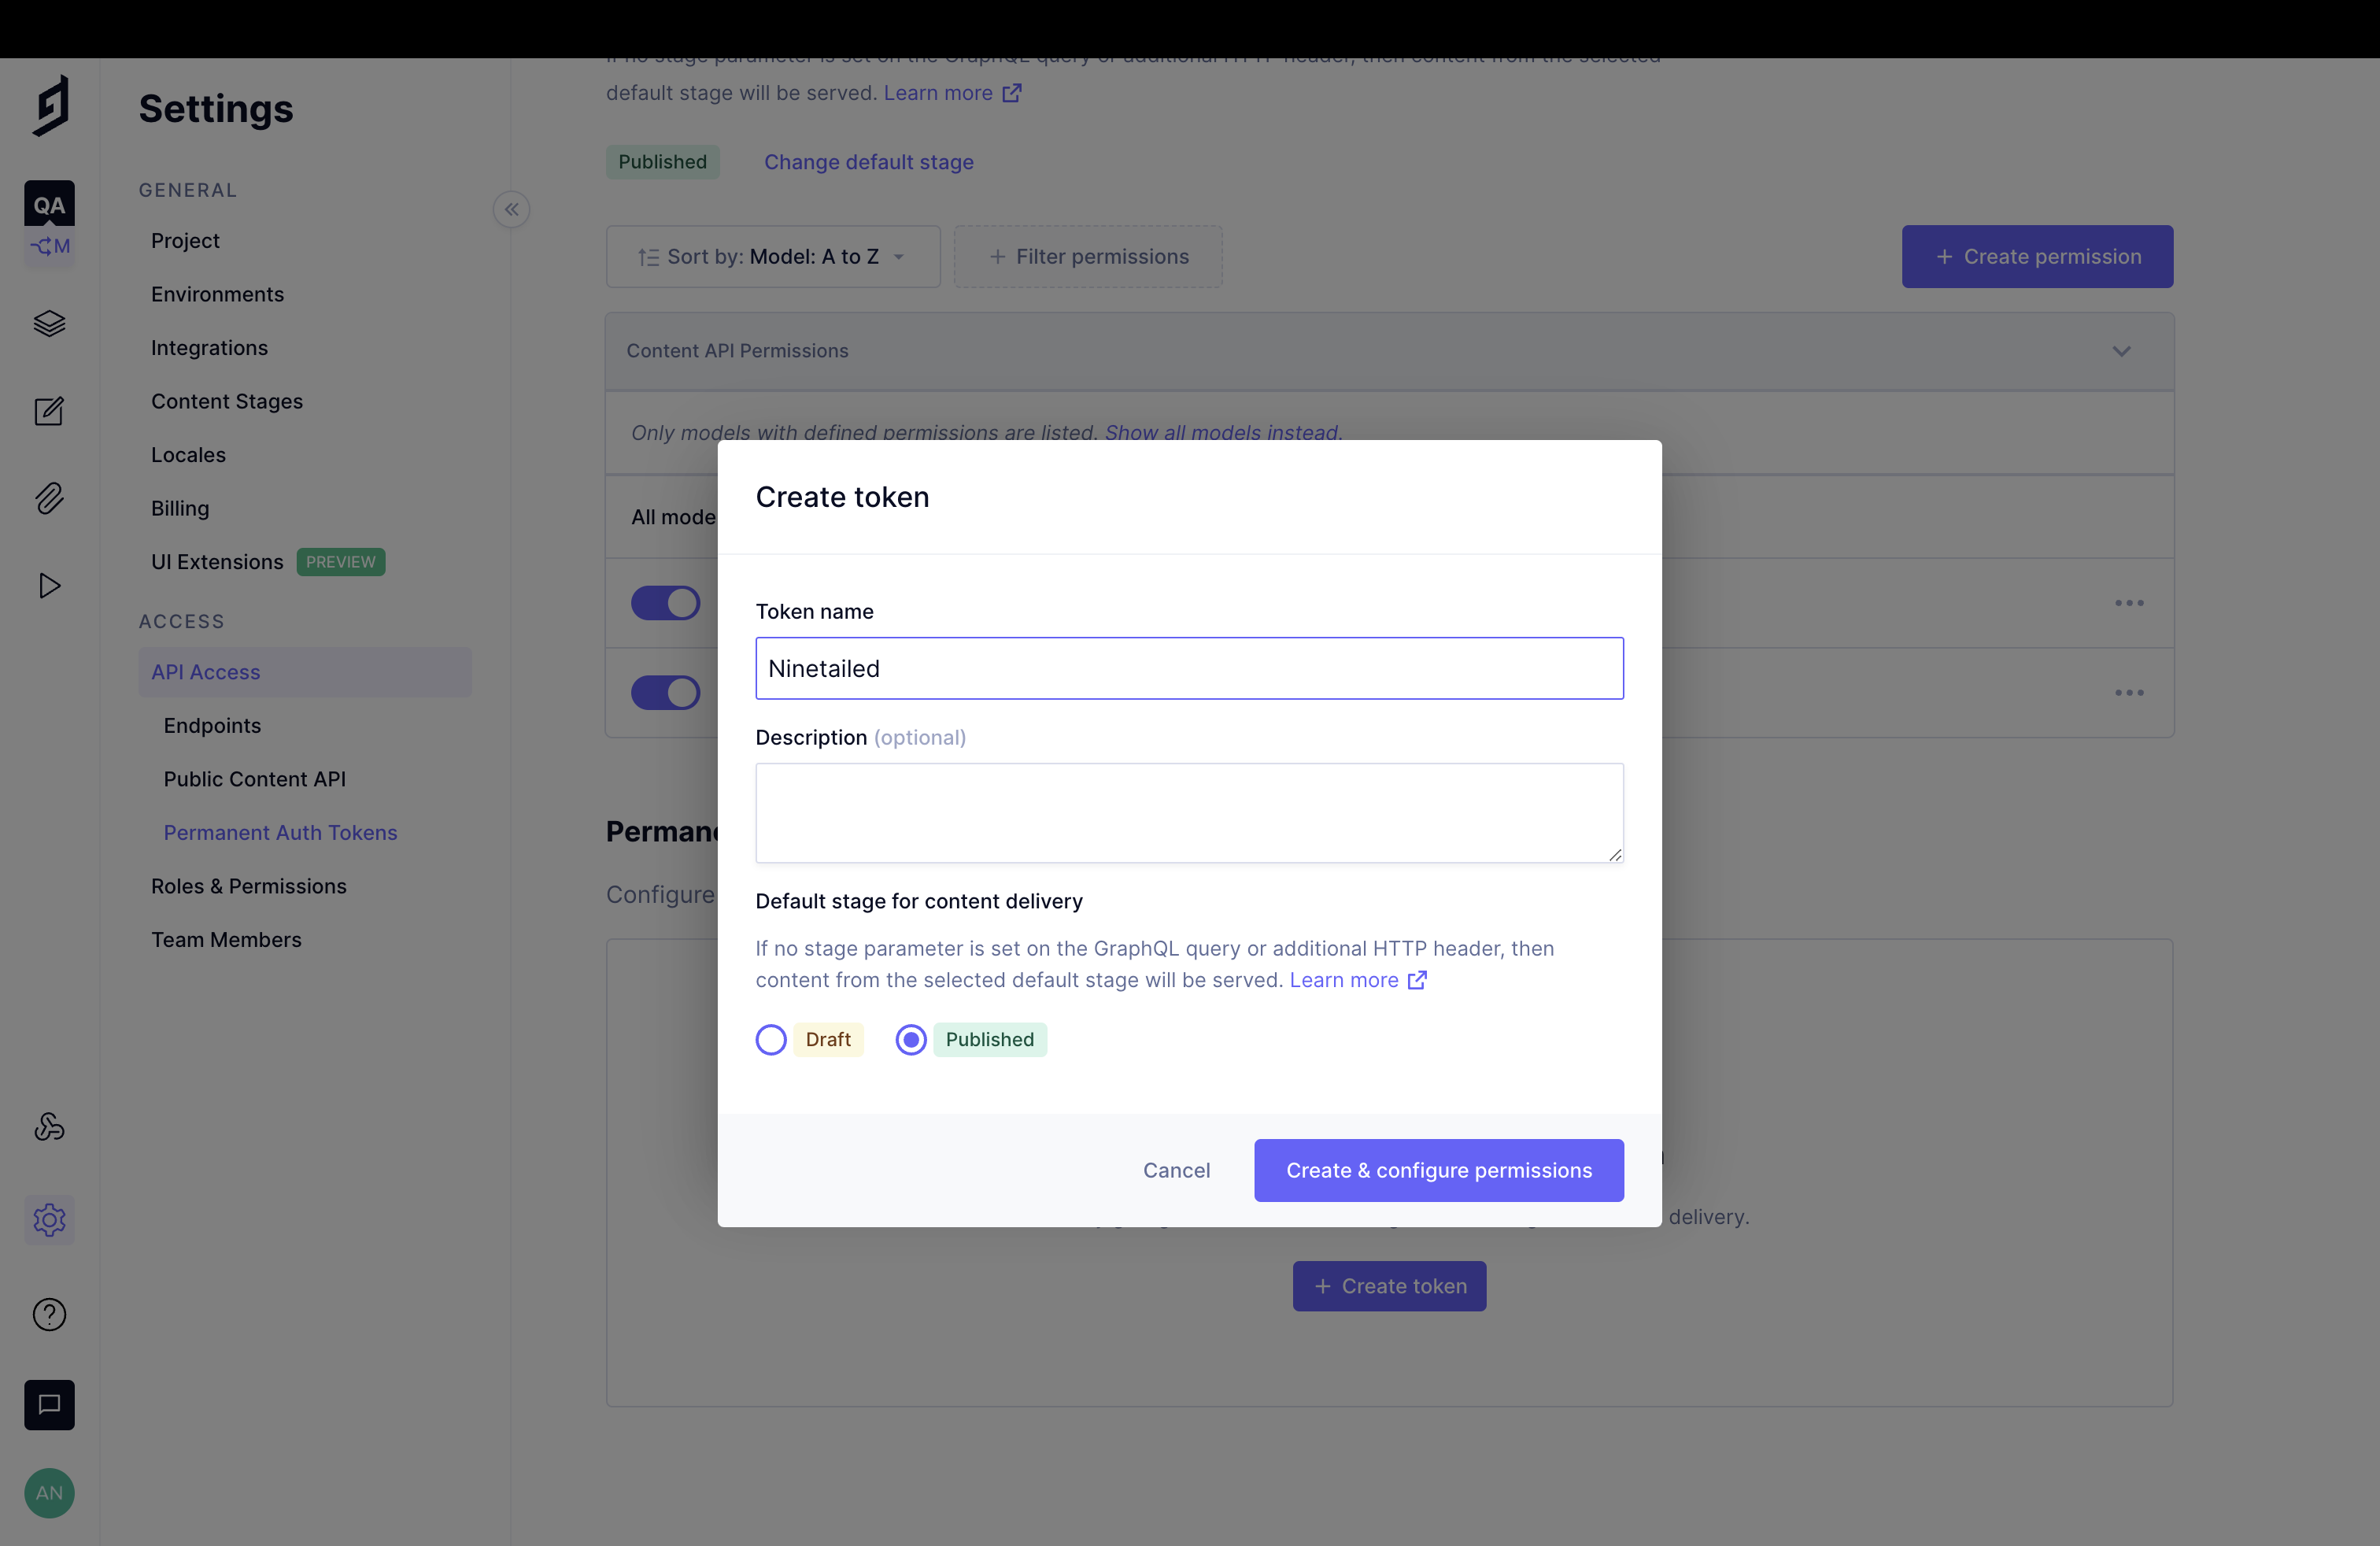Screen dimensions: 2380x1546
Task: Open Content Stages settings
Action: [226, 402]
